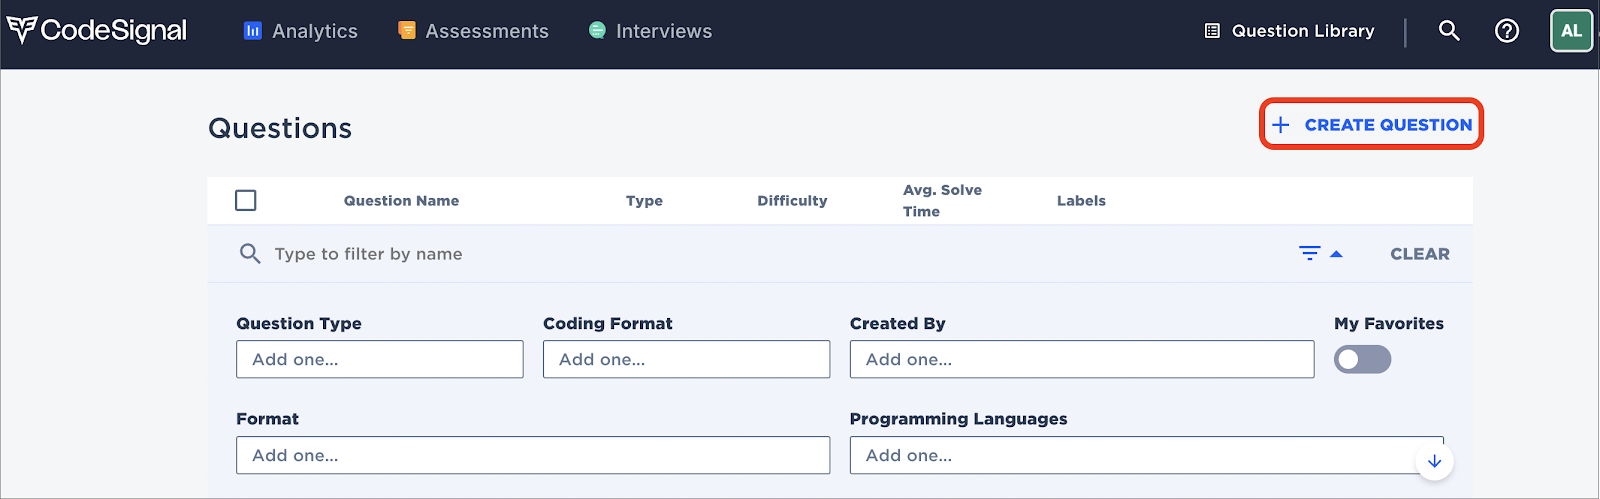Click the CodeSignal logo
This screenshot has height=499, width=1600.
[97, 31]
